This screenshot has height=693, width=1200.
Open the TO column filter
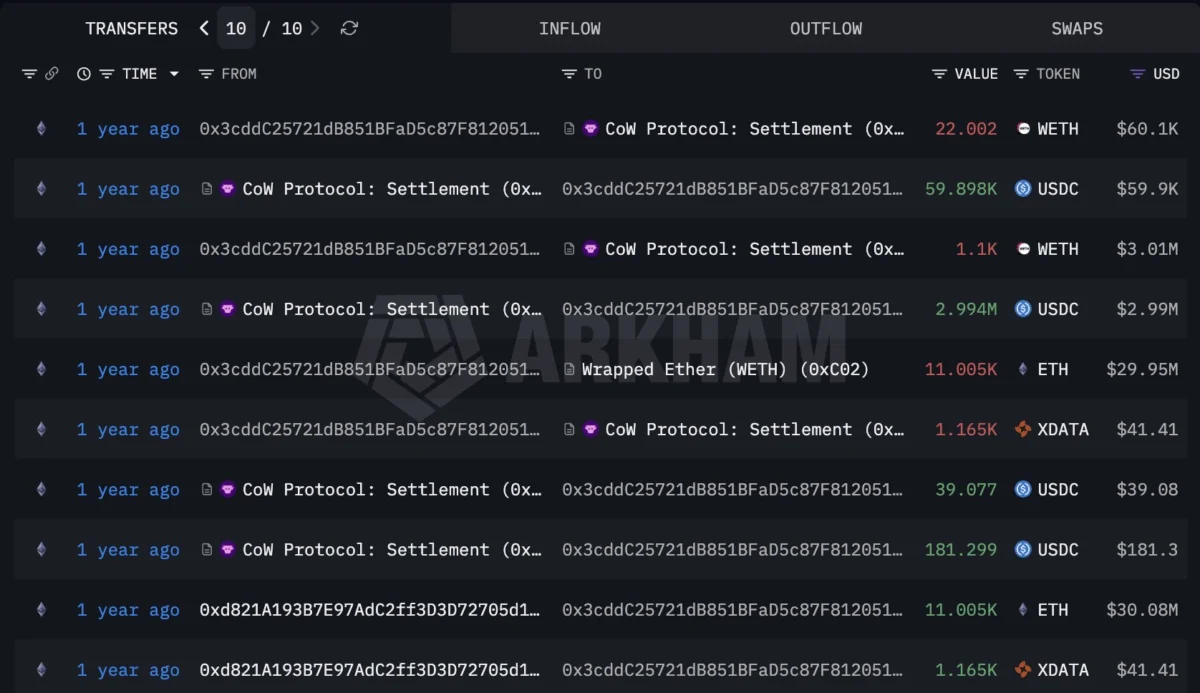coord(569,74)
